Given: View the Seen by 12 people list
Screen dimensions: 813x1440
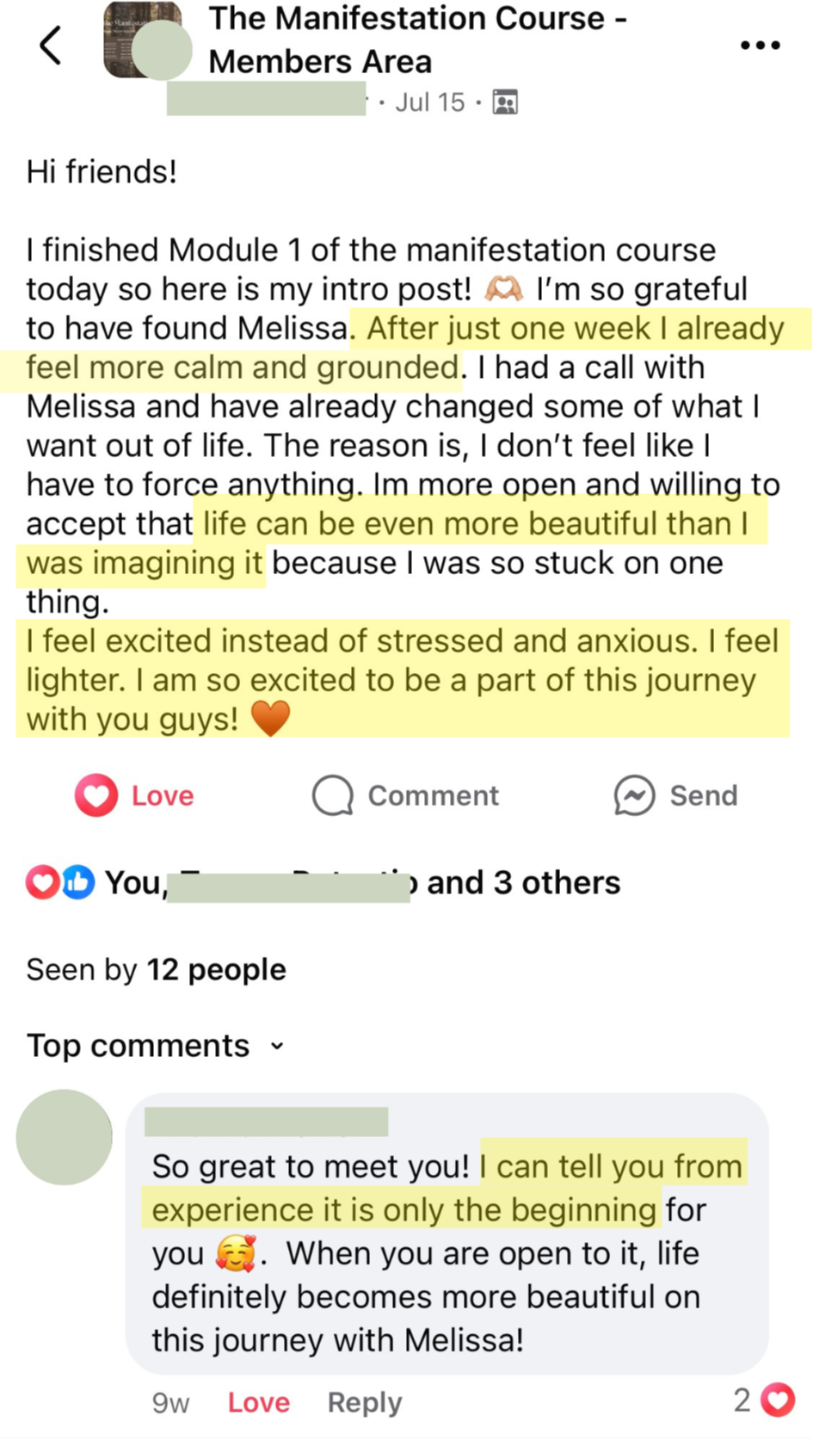Looking at the screenshot, I should point(156,970).
